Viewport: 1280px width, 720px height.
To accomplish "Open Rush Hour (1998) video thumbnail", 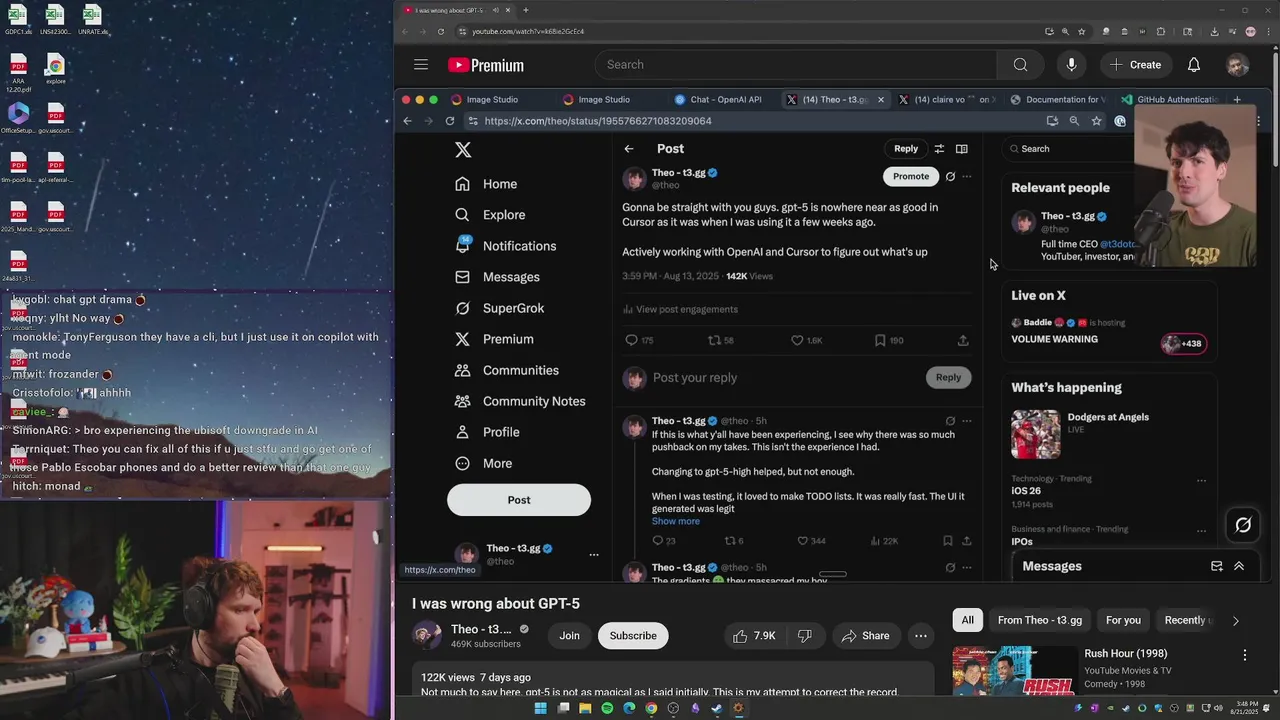I will click(1014, 672).
